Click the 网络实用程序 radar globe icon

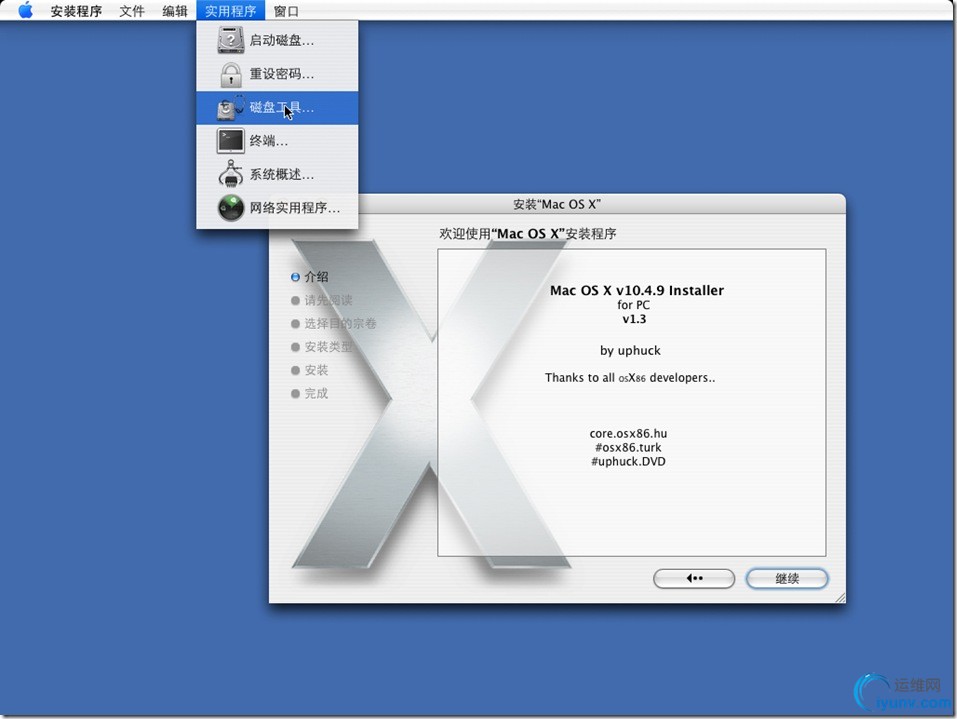[x=231, y=208]
